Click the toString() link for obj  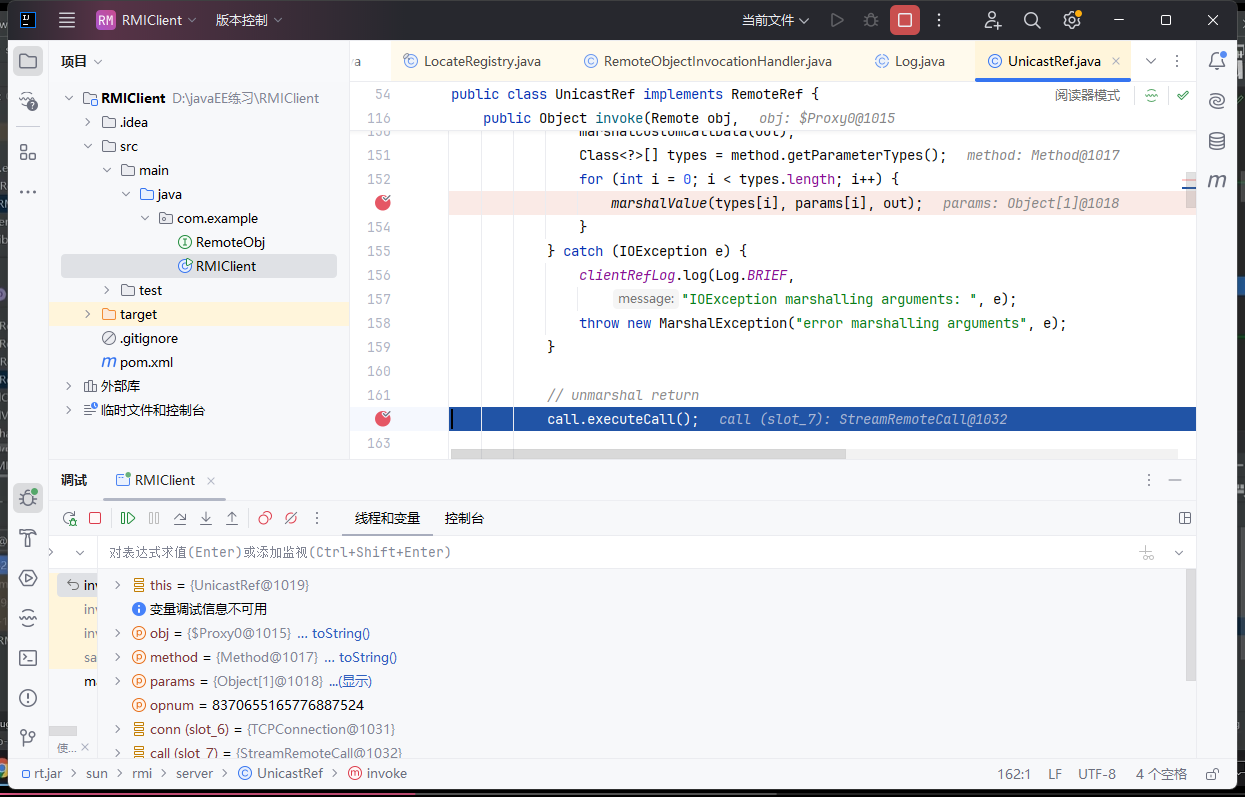pos(340,633)
